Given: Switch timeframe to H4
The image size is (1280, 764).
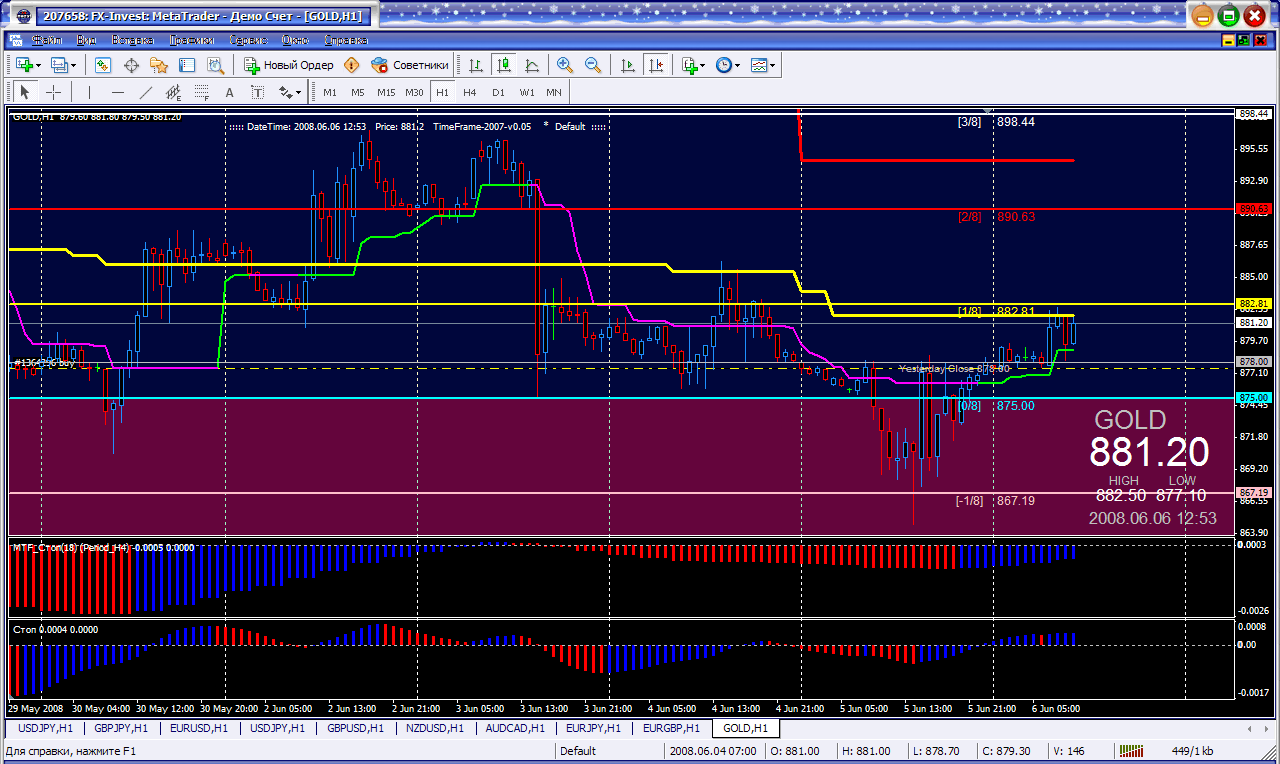Looking at the screenshot, I should (x=470, y=92).
